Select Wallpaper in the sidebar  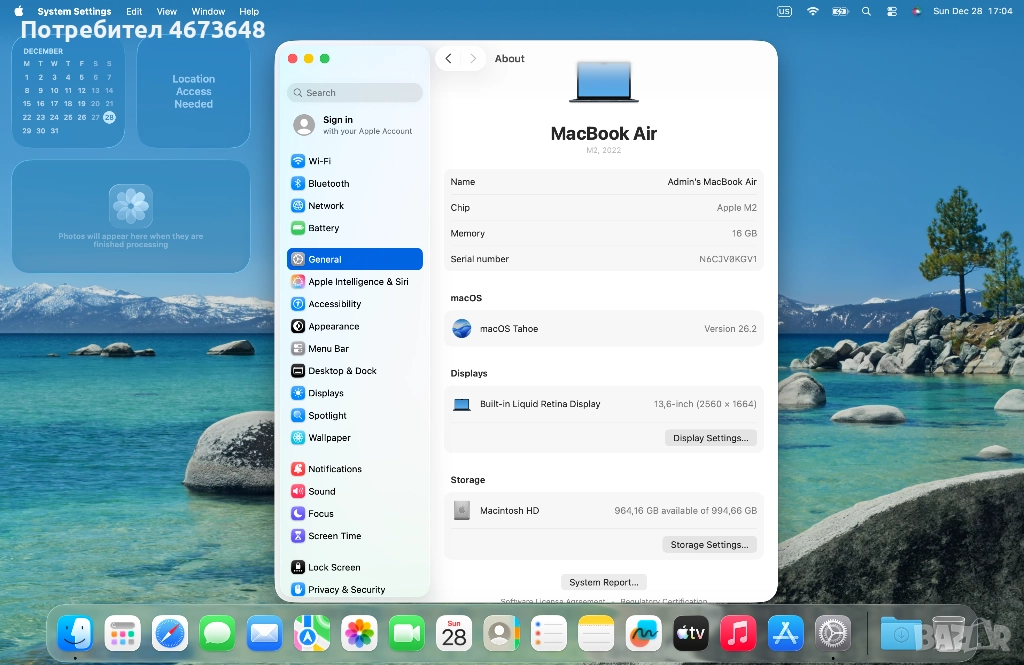coord(329,438)
